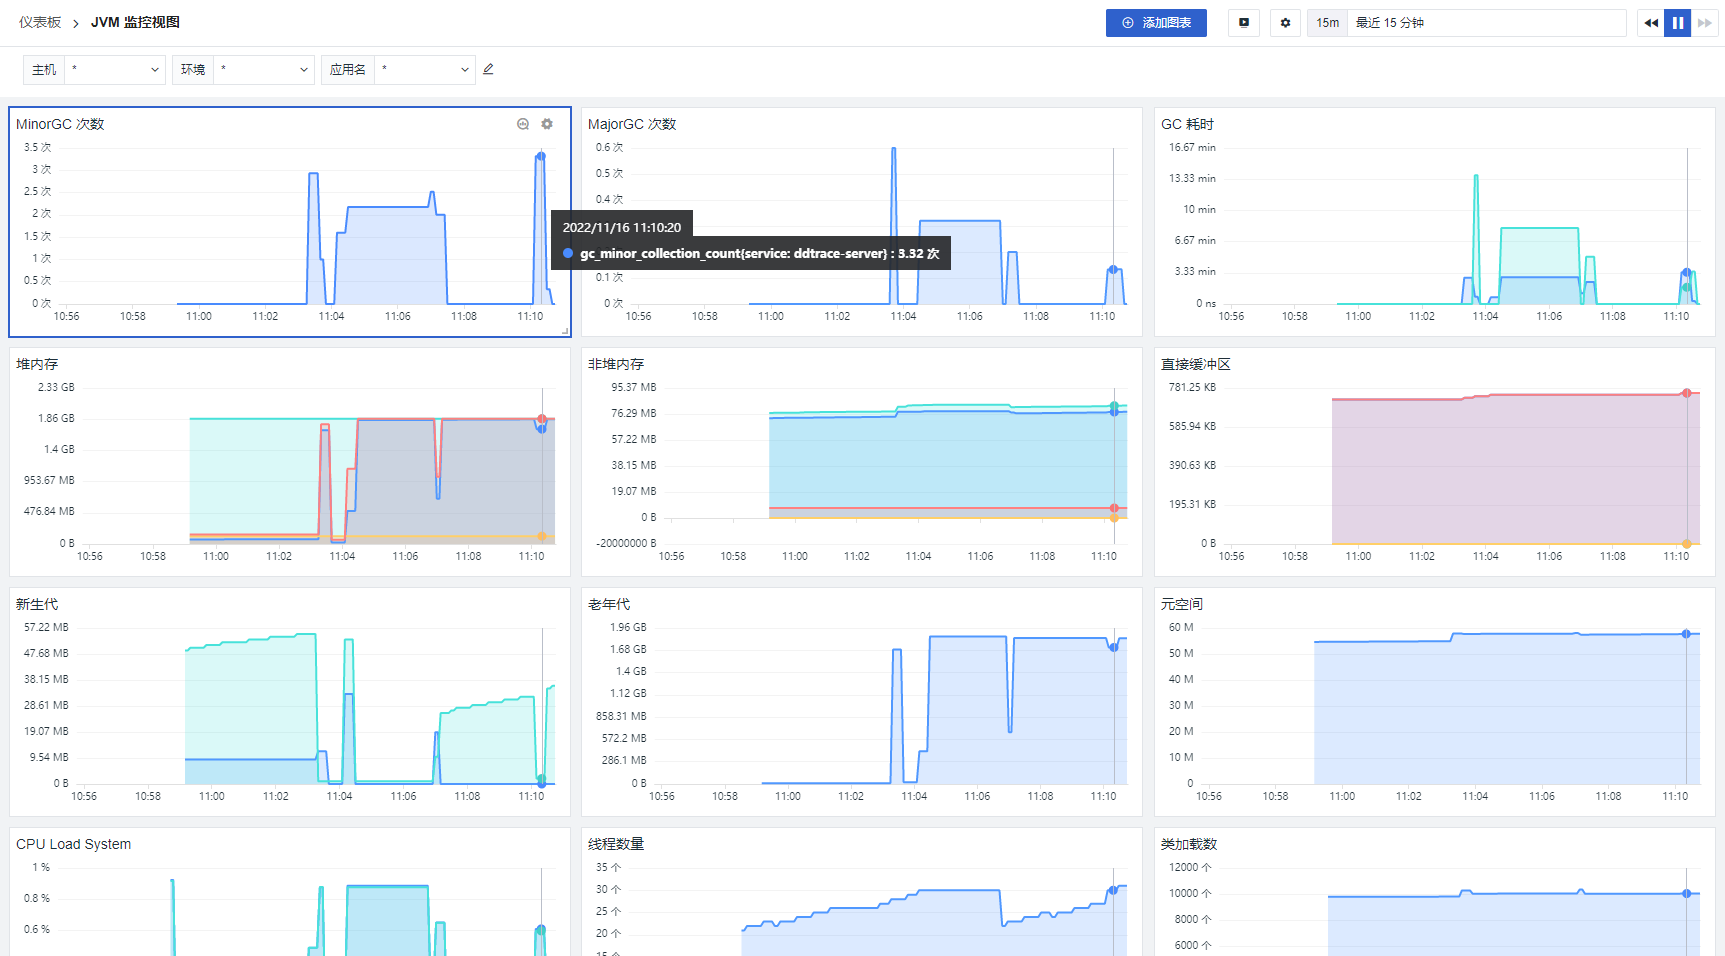The height and width of the screenshot is (956, 1725).
Task: Click the GC 耗时 panel title
Action: (1187, 124)
